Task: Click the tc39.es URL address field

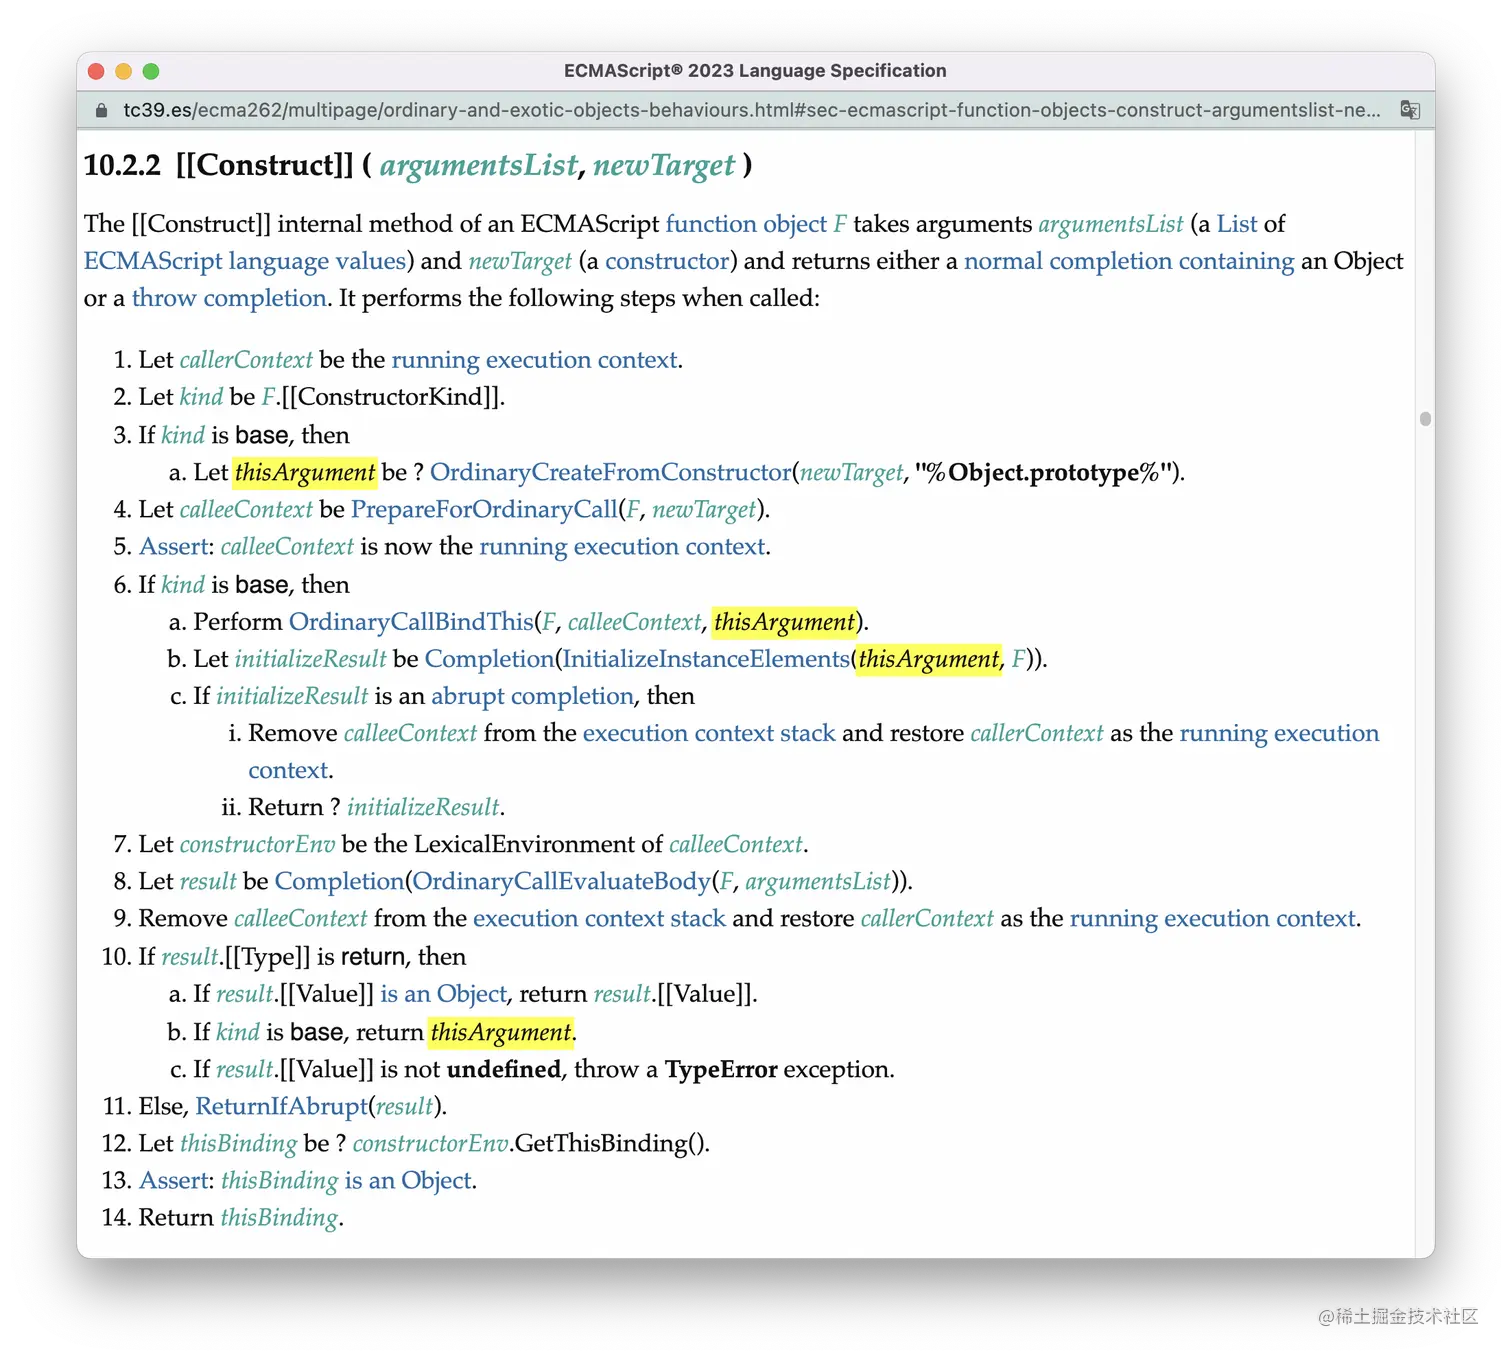Action: (752, 110)
